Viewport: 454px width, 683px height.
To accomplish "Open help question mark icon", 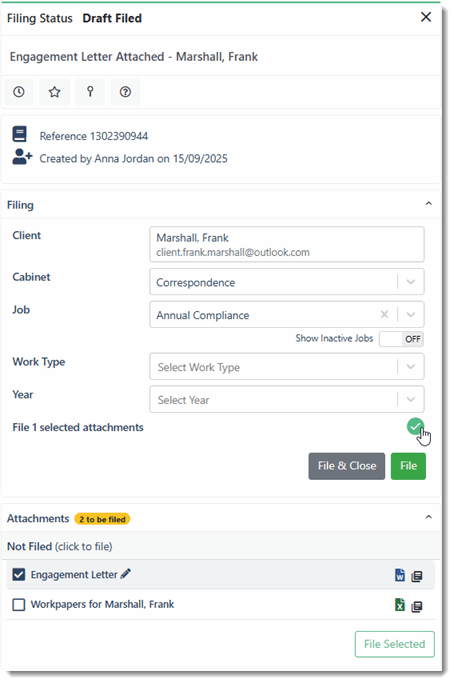I will point(125,92).
